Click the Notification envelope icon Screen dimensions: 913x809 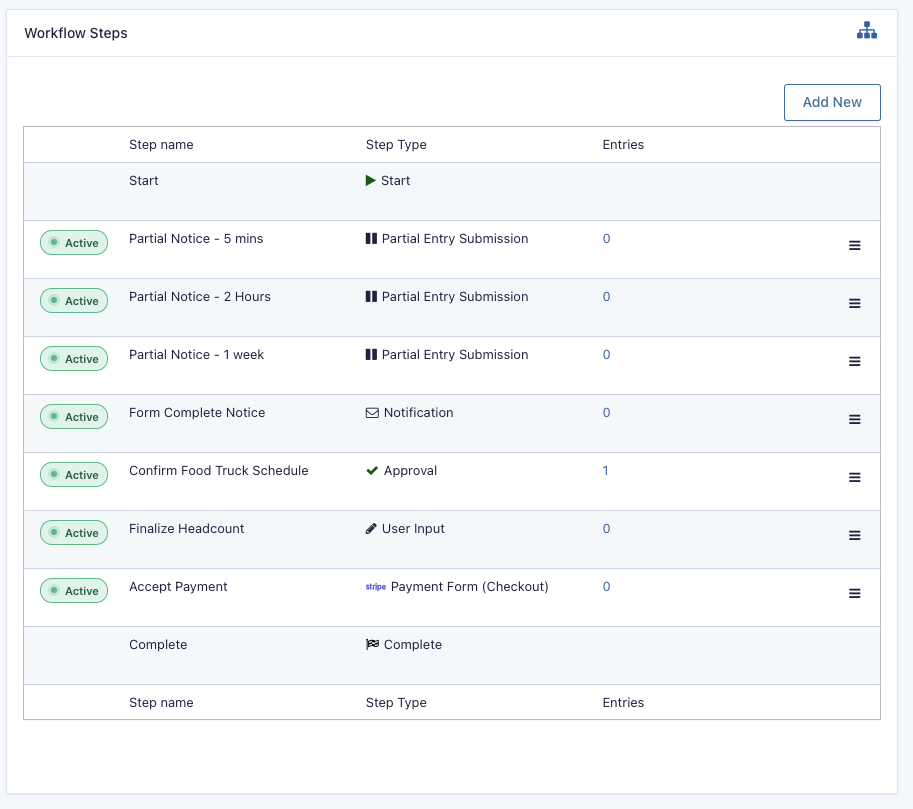[x=372, y=413]
